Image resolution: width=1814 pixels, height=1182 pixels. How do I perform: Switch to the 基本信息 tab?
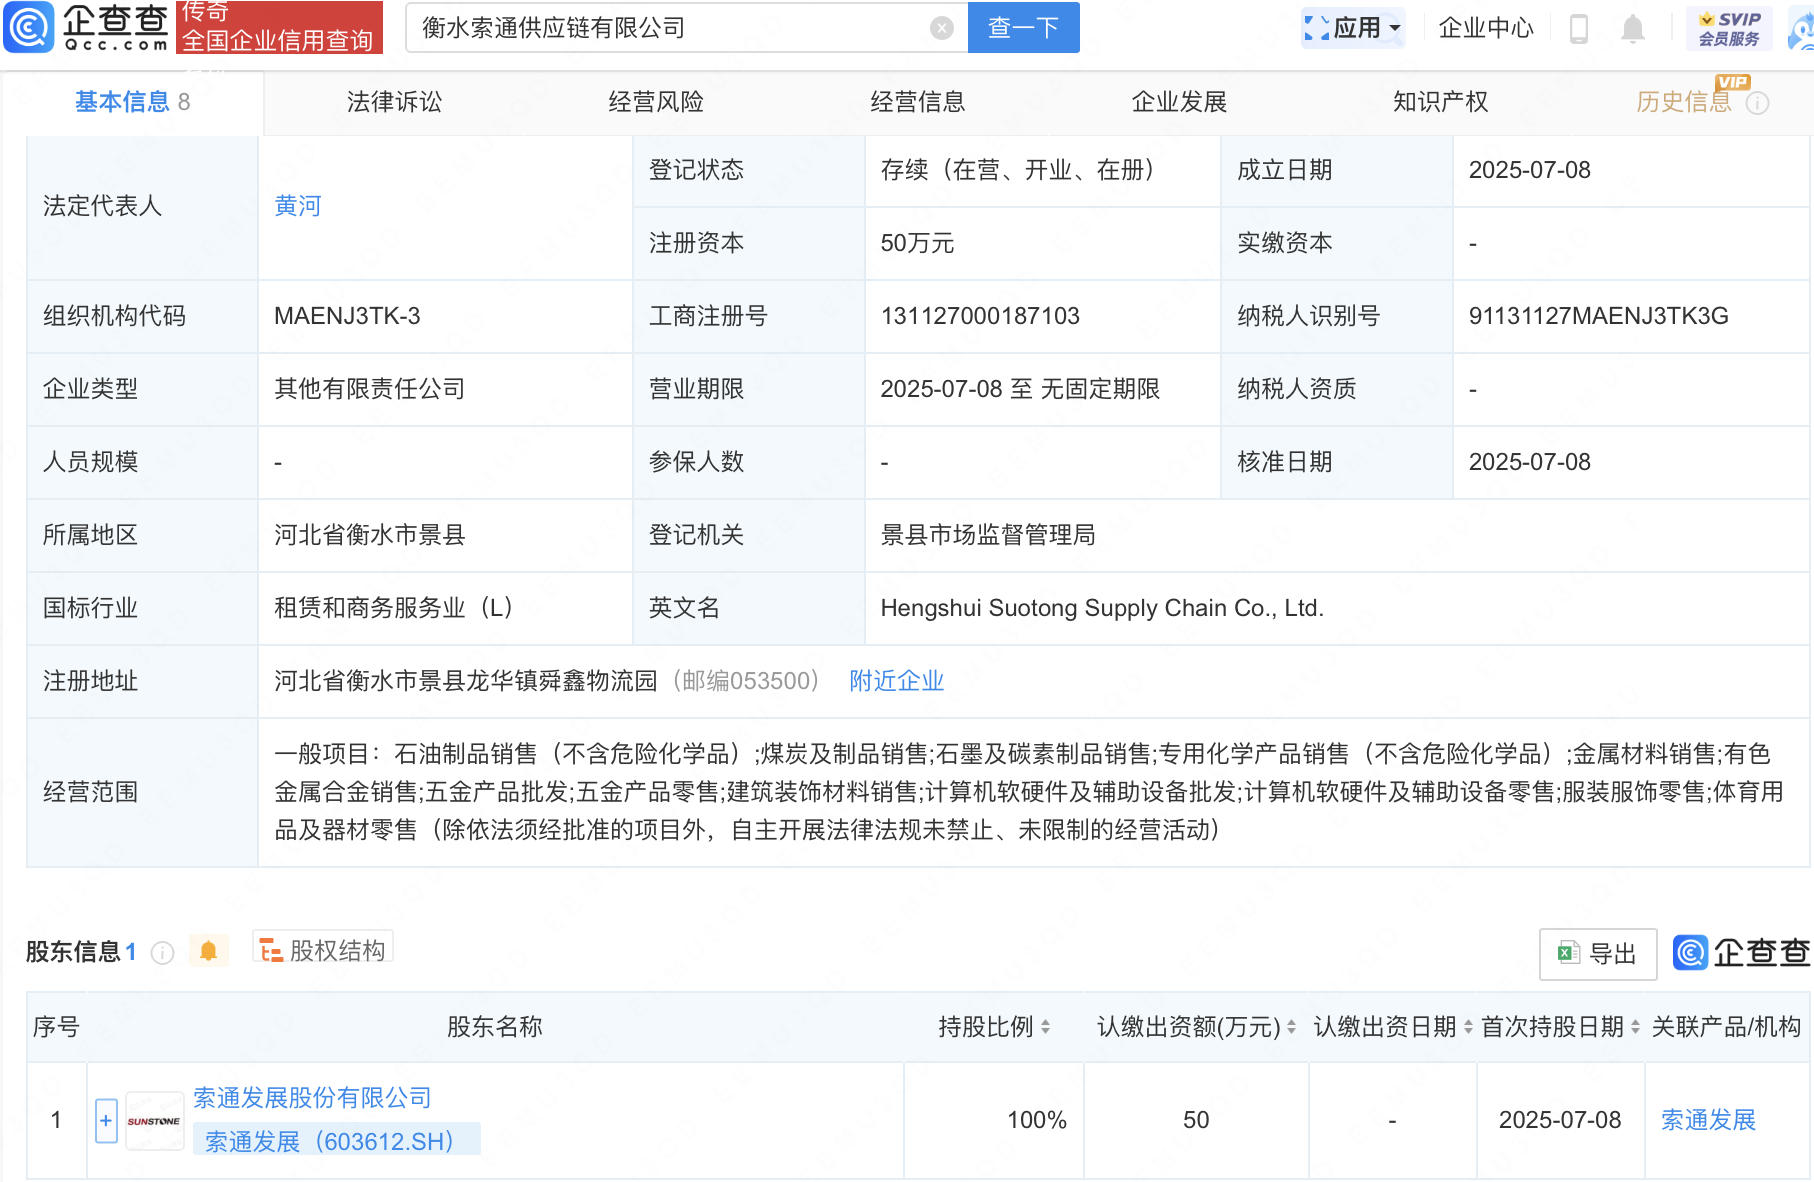[x=132, y=102]
